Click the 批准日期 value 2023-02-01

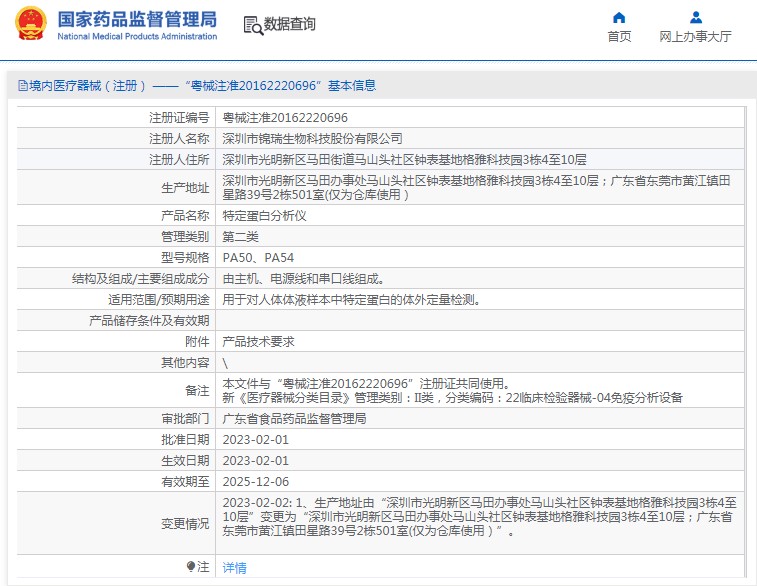tap(255, 440)
